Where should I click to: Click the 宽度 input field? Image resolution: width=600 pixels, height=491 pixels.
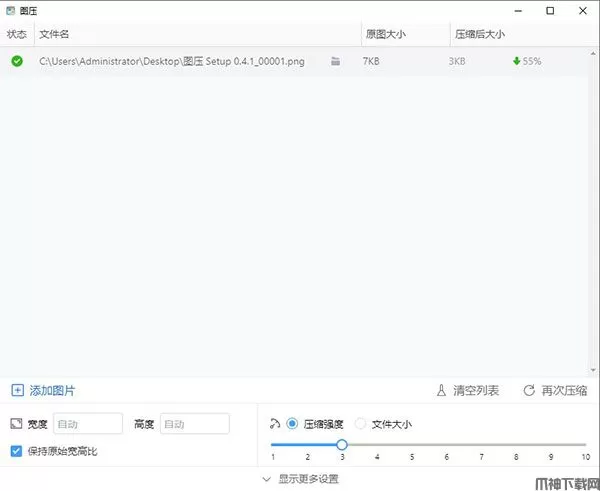click(88, 424)
